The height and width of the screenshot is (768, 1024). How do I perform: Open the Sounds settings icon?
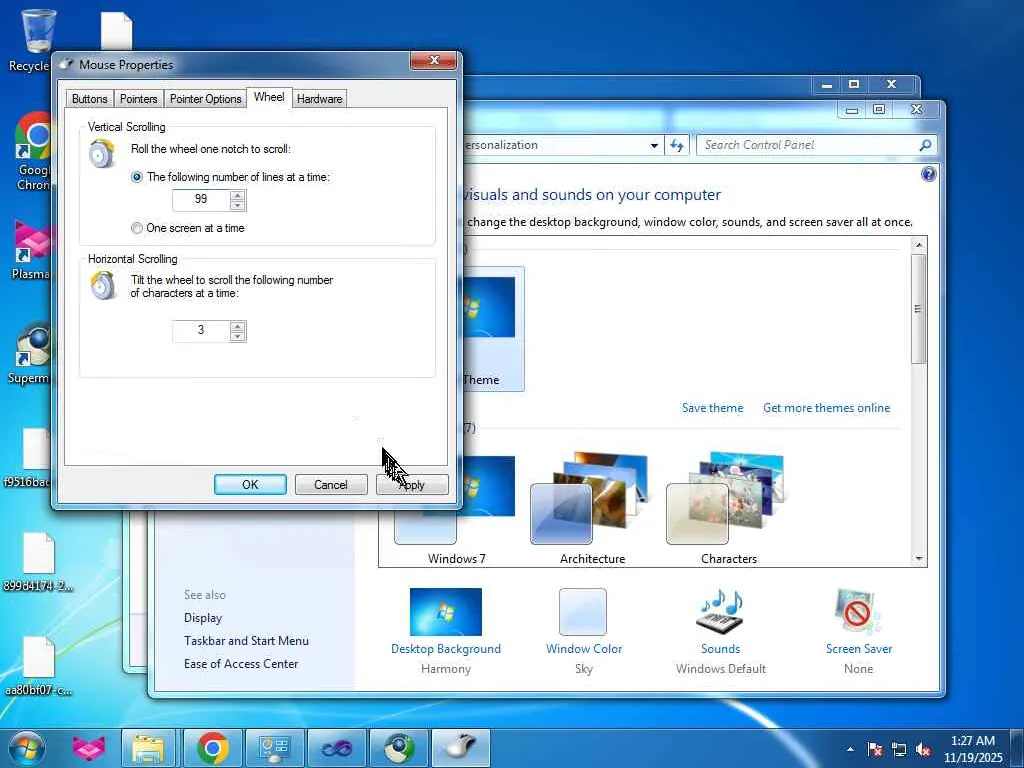[x=720, y=612]
